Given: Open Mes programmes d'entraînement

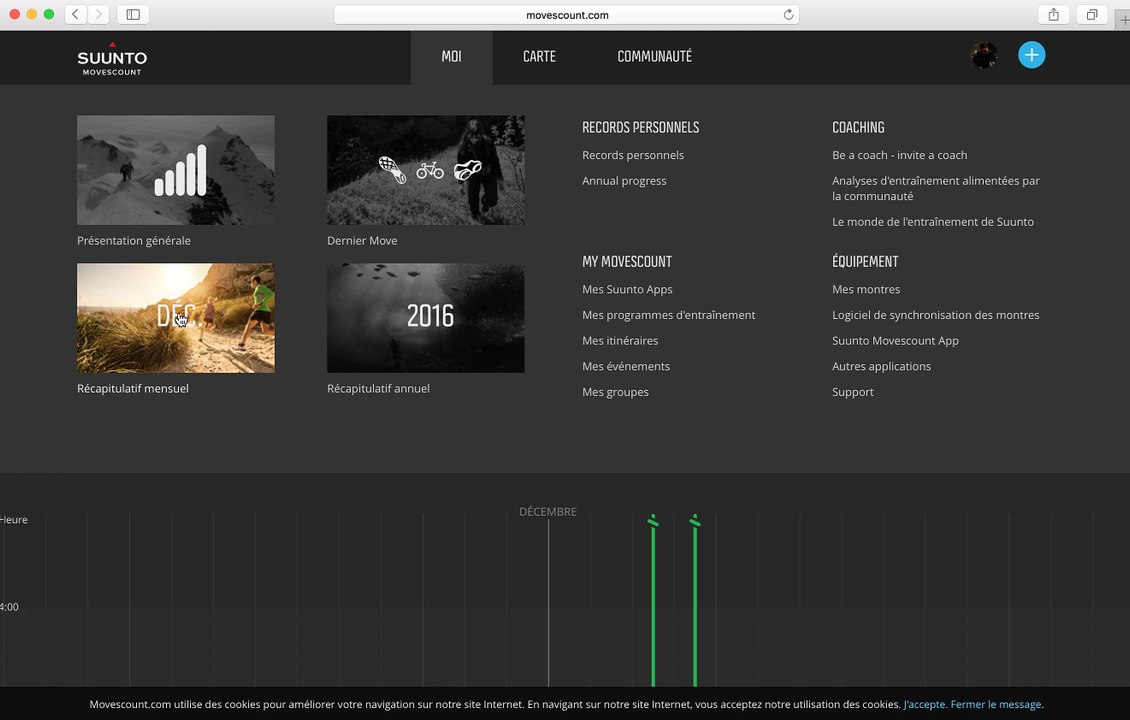Looking at the screenshot, I should pos(669,315).
